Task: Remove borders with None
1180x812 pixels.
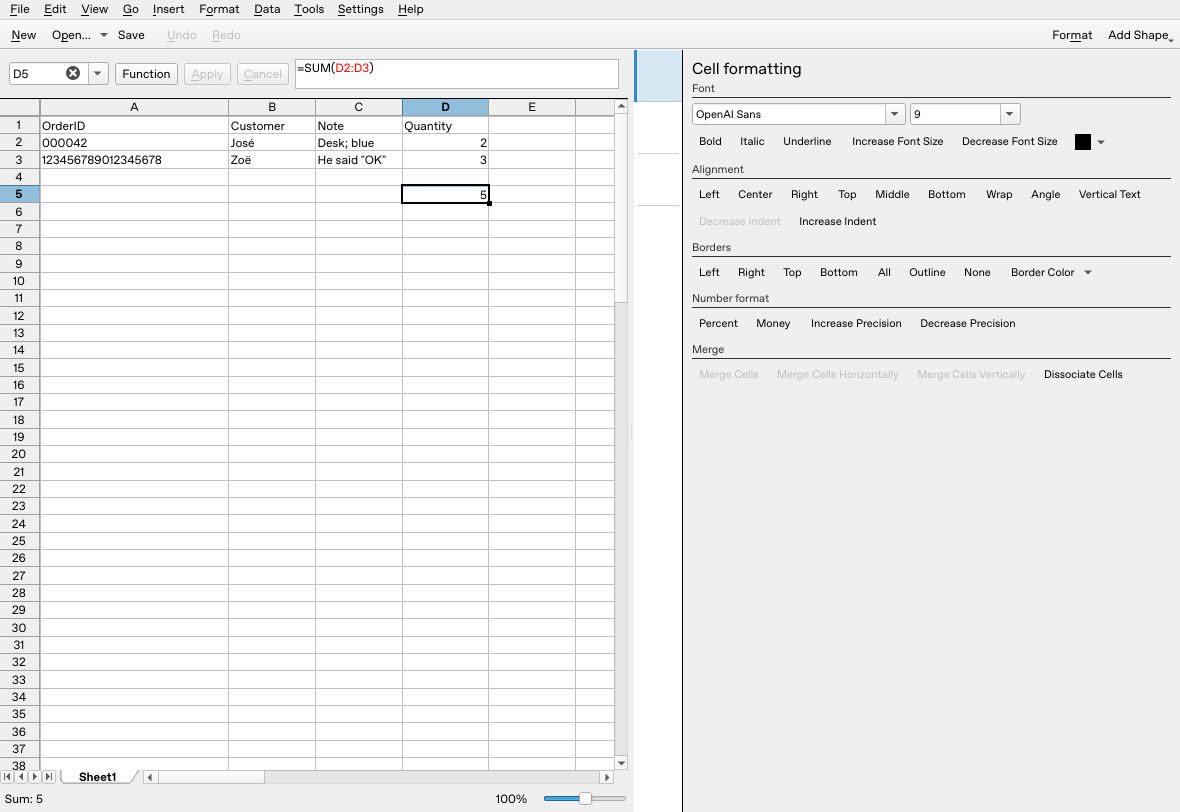Action: pos(977,272)
